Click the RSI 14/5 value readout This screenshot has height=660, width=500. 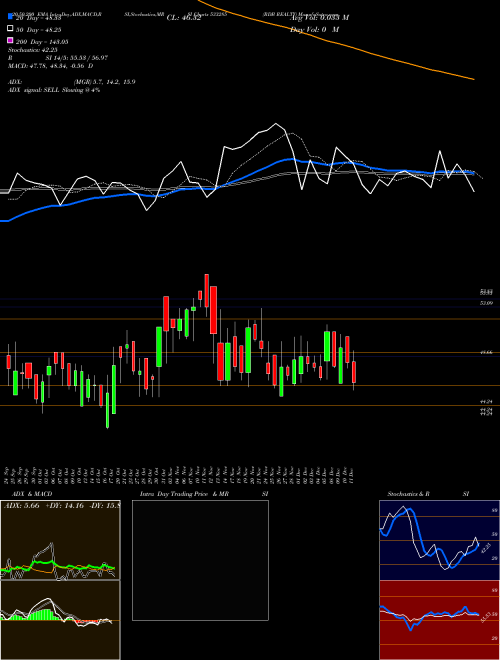[x=77, y=58]
